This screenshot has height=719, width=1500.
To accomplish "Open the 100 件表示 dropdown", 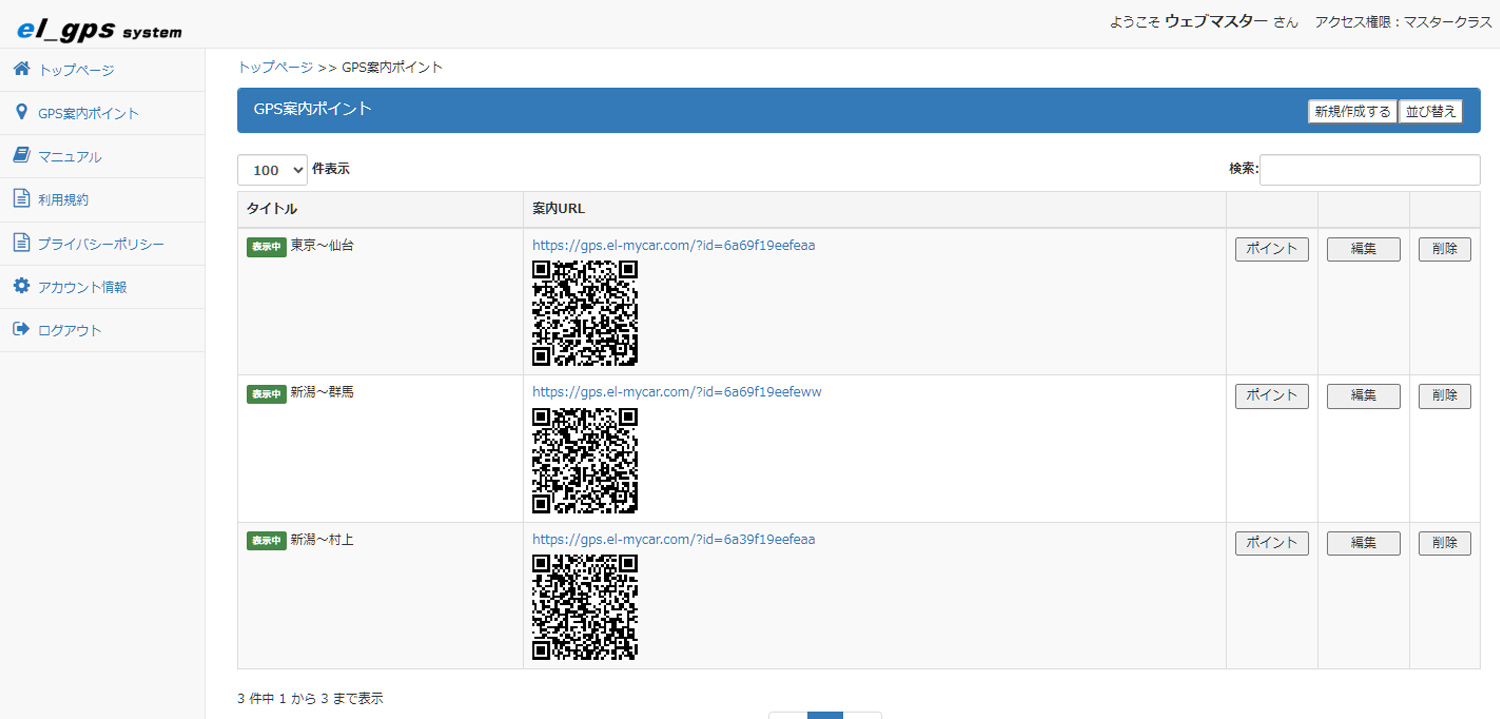I will coord(272,170).
